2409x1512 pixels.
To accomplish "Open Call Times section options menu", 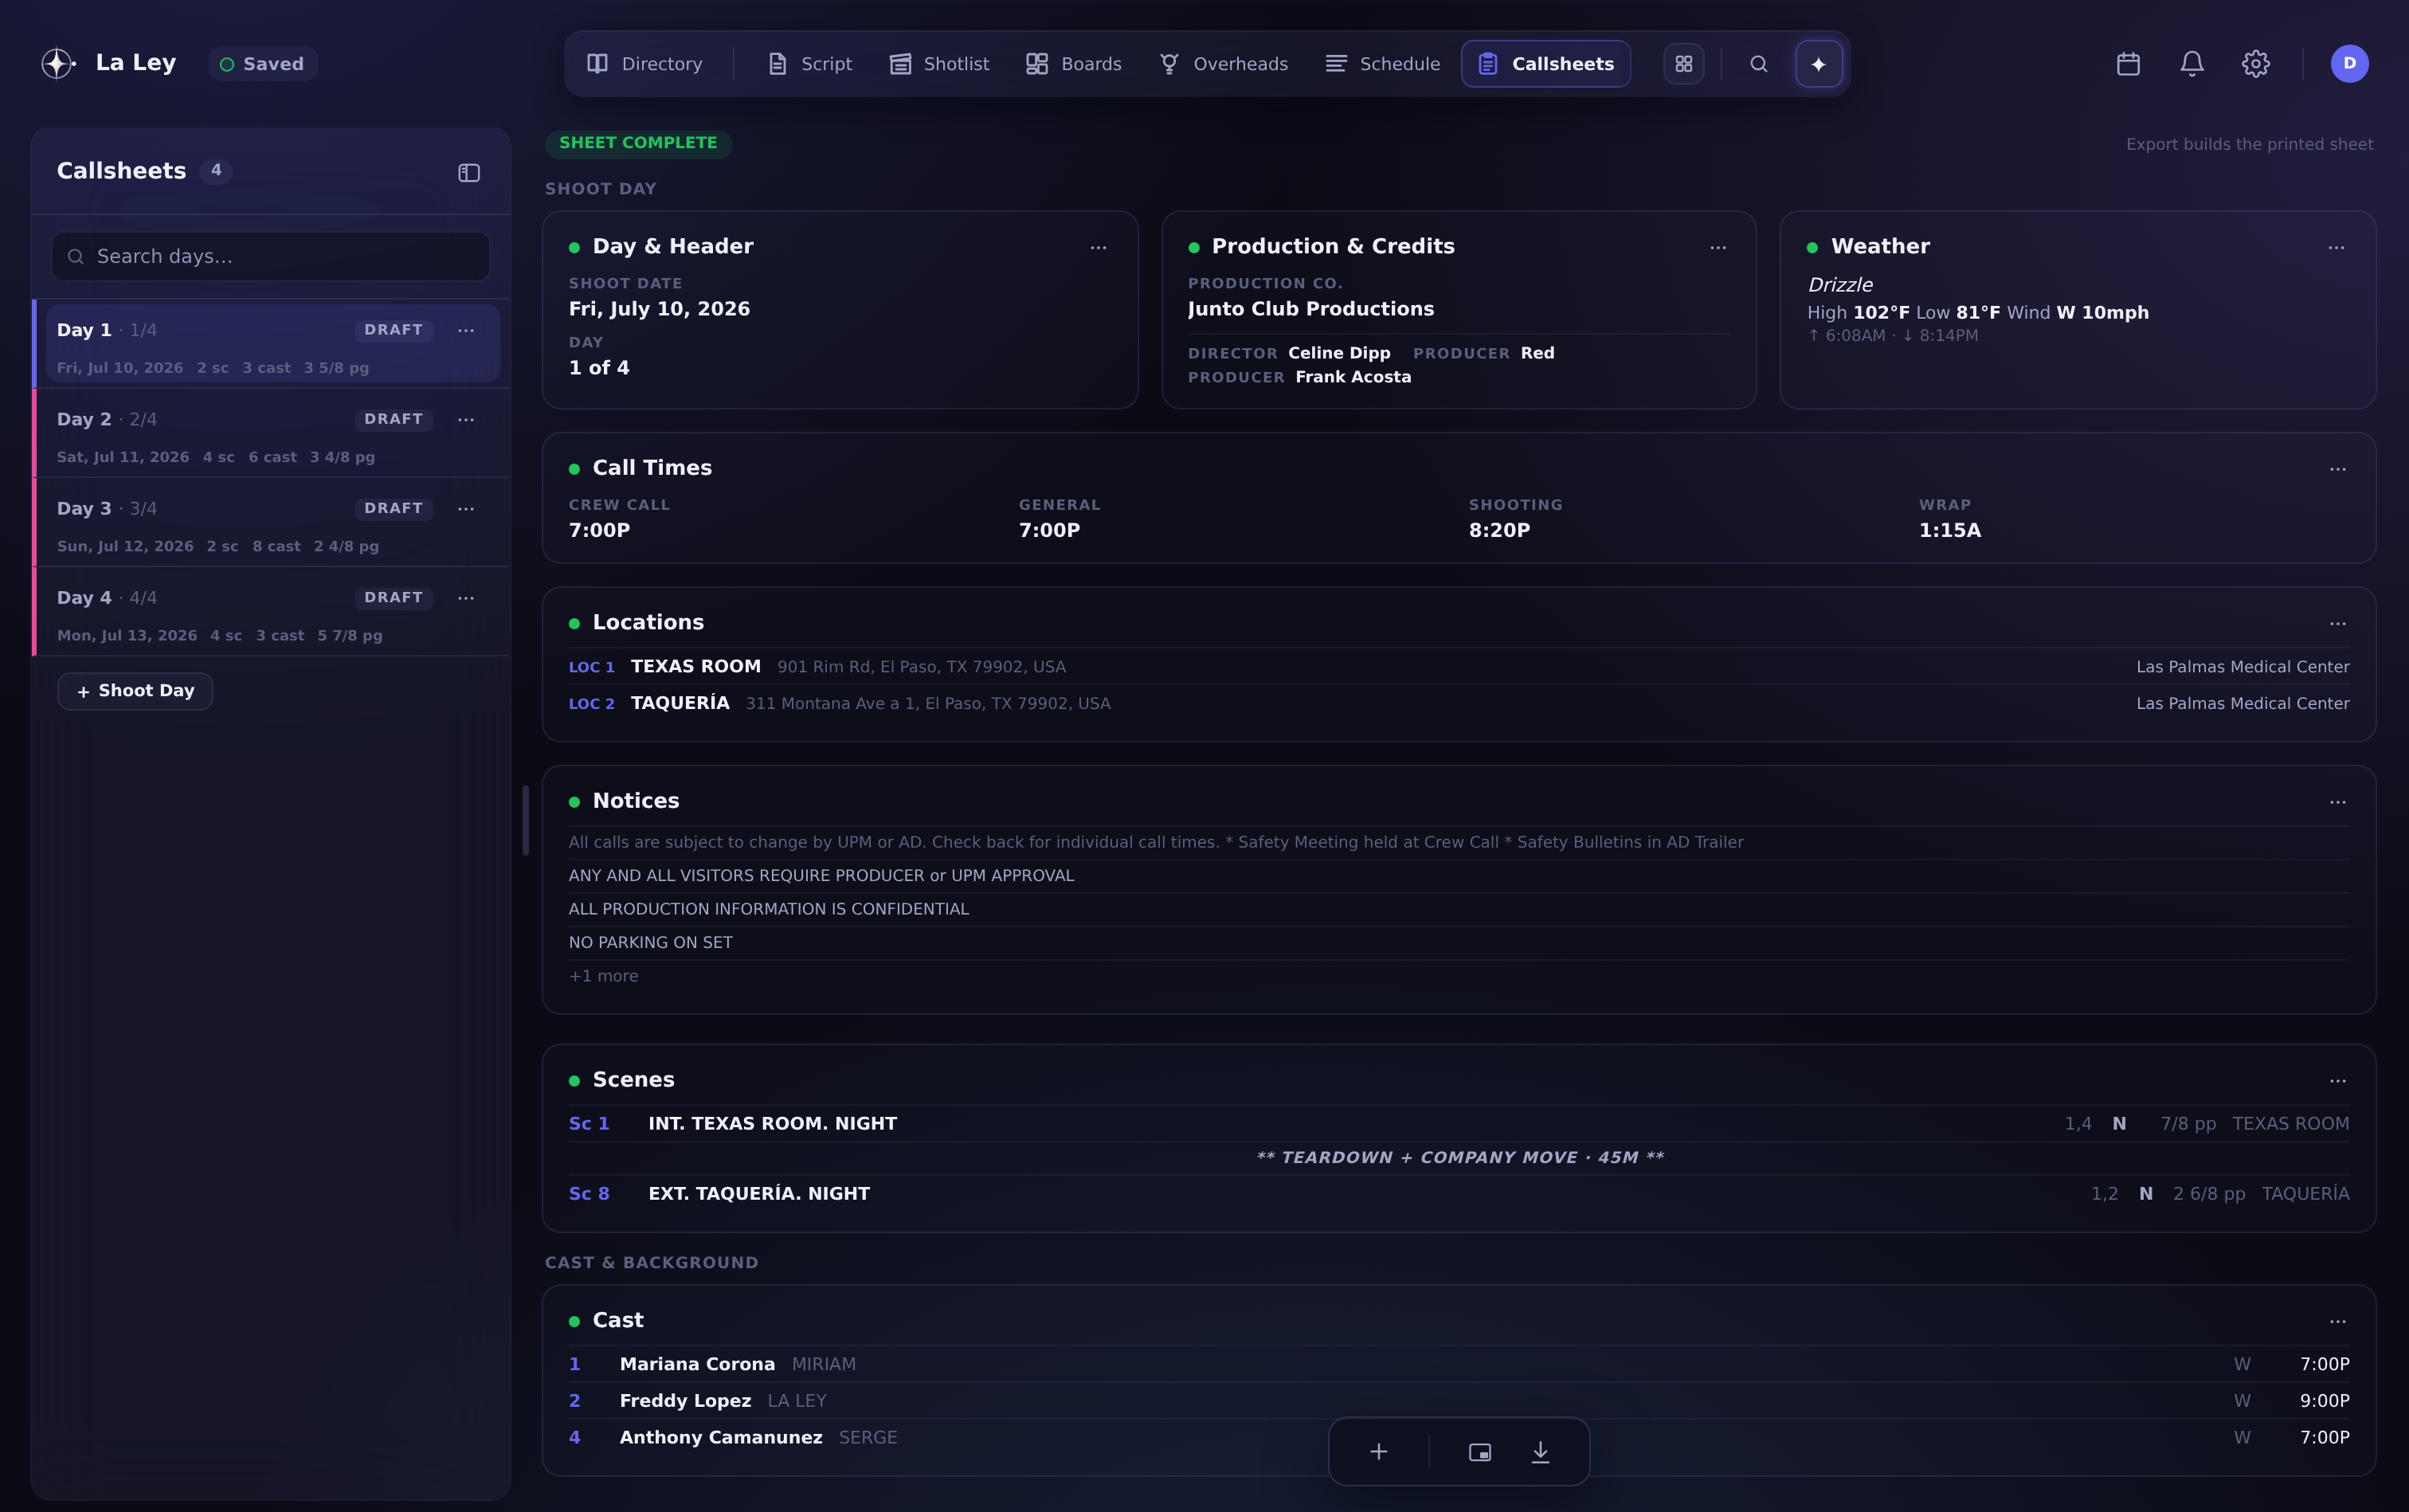I will pyautogui.click(x=2337, y=469).
